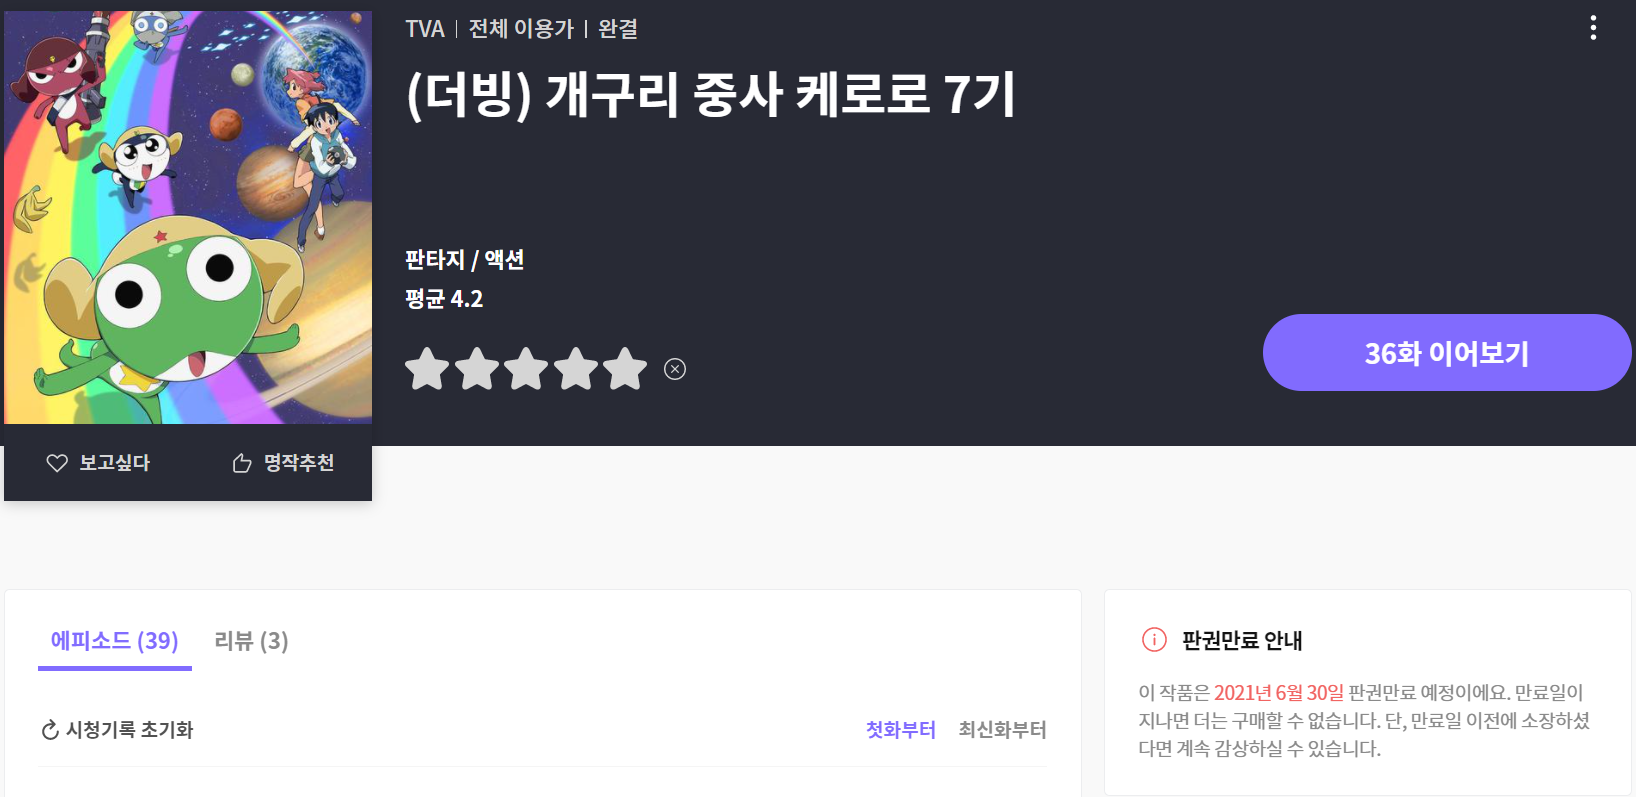Click the 판타지 / 액션 genre label

click(465, 260)
